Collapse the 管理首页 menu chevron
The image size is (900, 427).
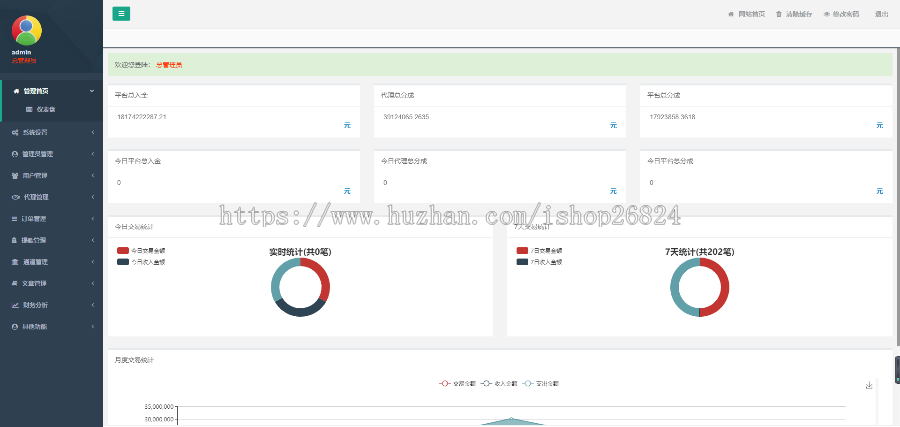[92, 91]
